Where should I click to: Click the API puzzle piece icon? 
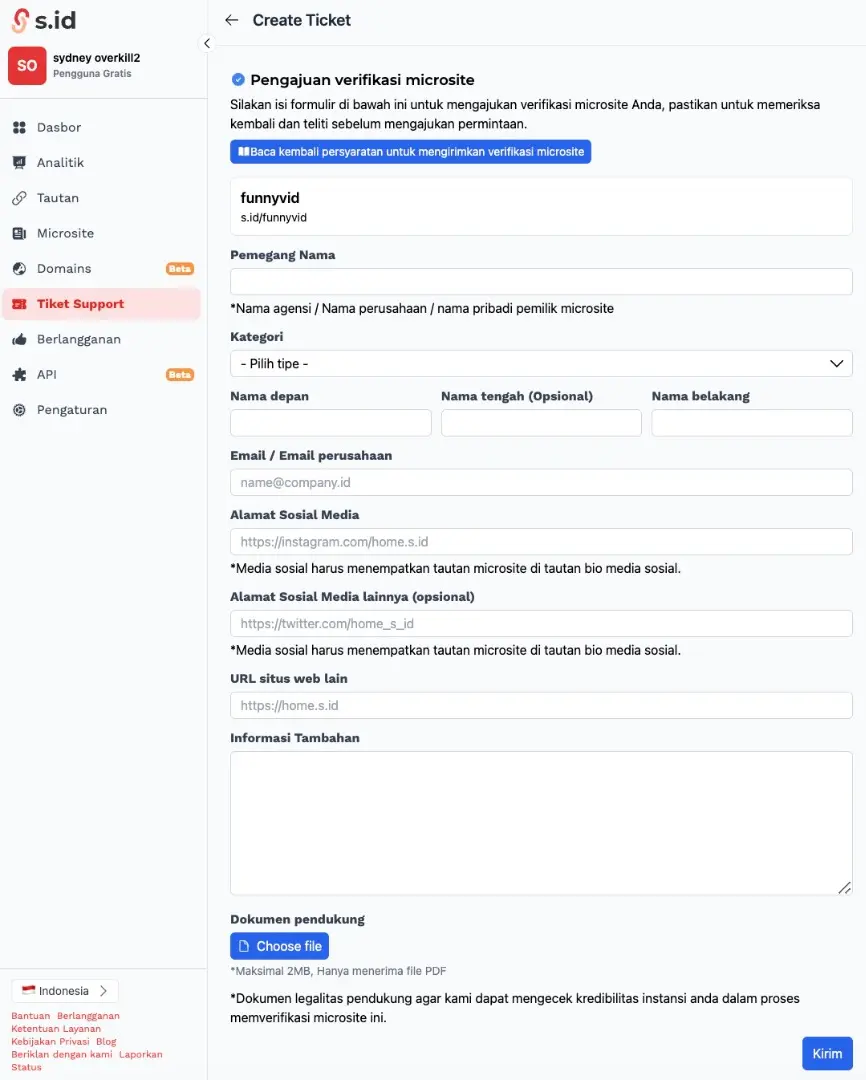coord(19,375)
